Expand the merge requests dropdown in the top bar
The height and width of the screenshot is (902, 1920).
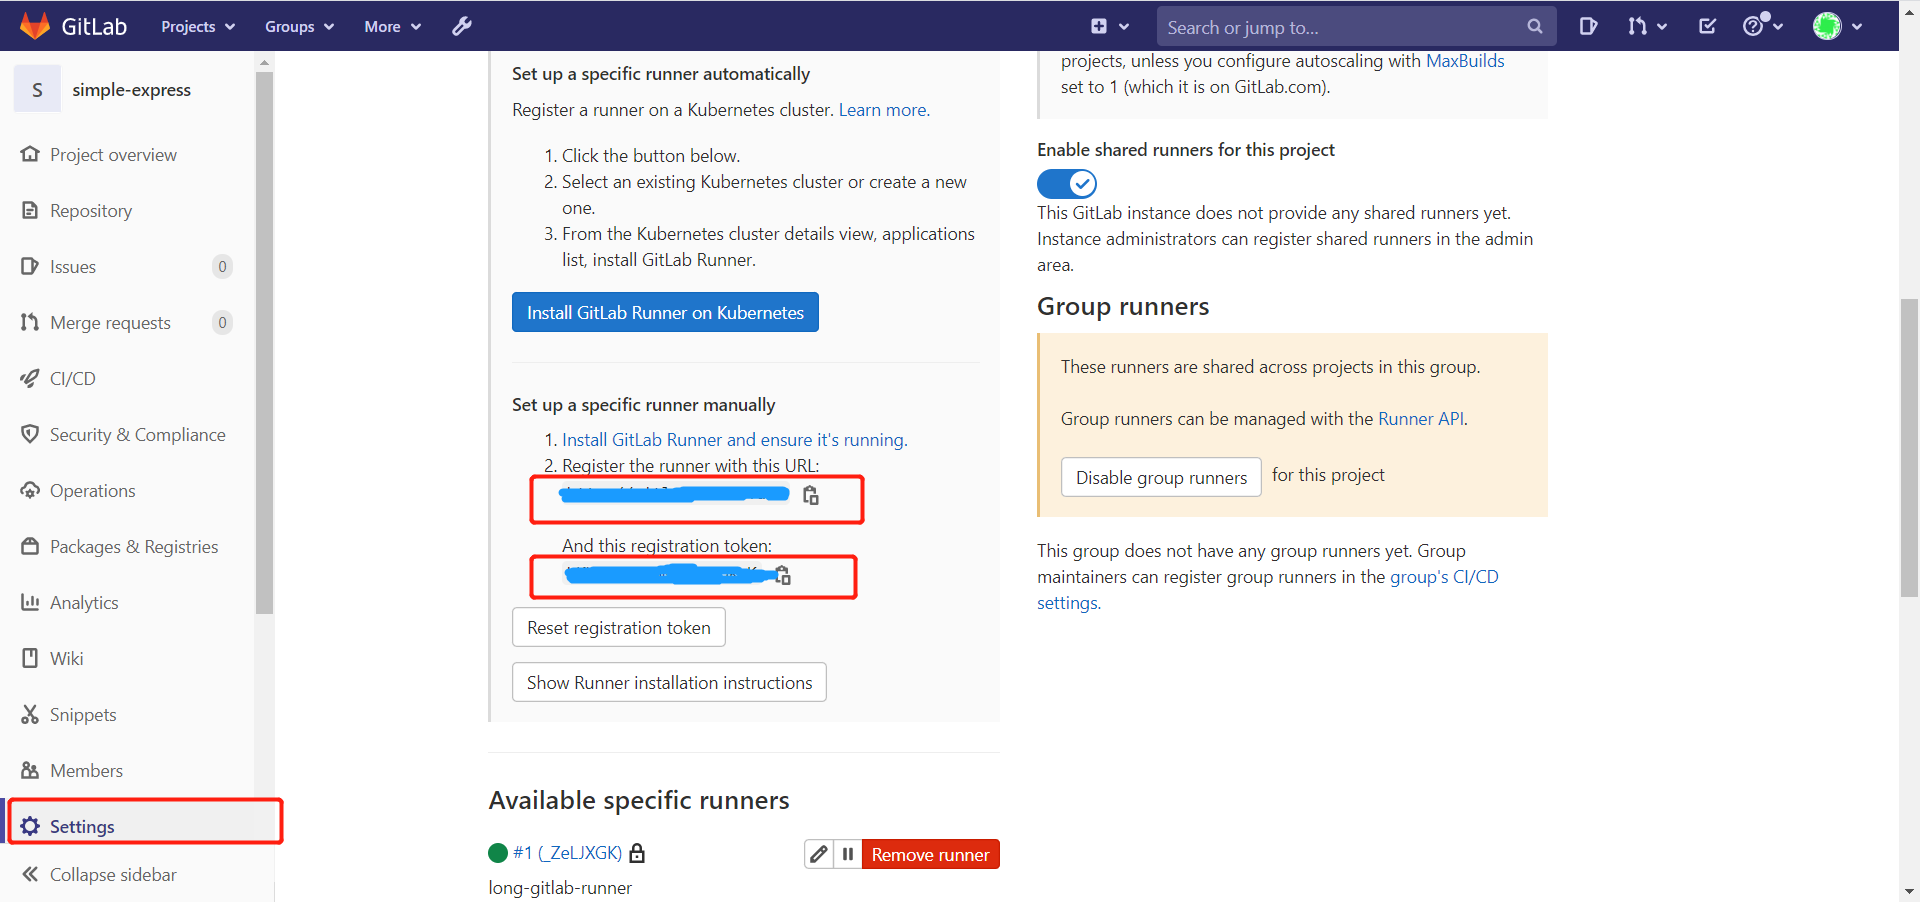click(x=1647, y=27)
